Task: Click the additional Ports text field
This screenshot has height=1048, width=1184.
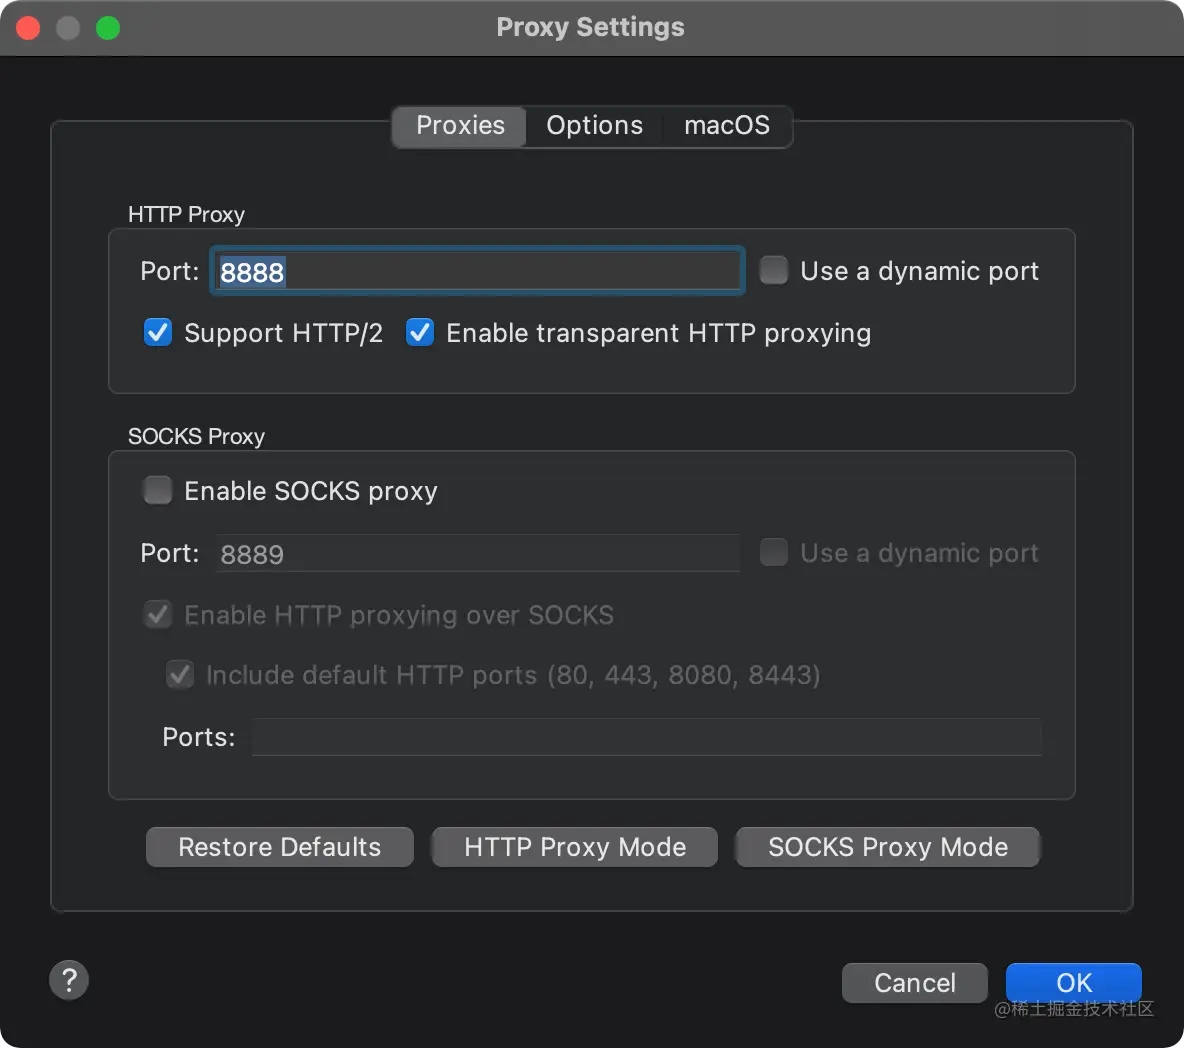Action: [646, 737]
